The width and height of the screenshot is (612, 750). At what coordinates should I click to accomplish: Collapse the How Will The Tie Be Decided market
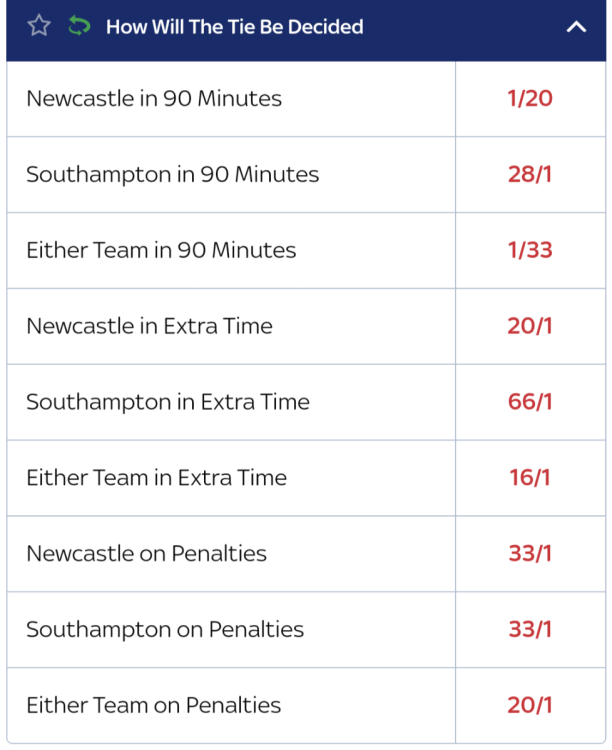[576, 27]
